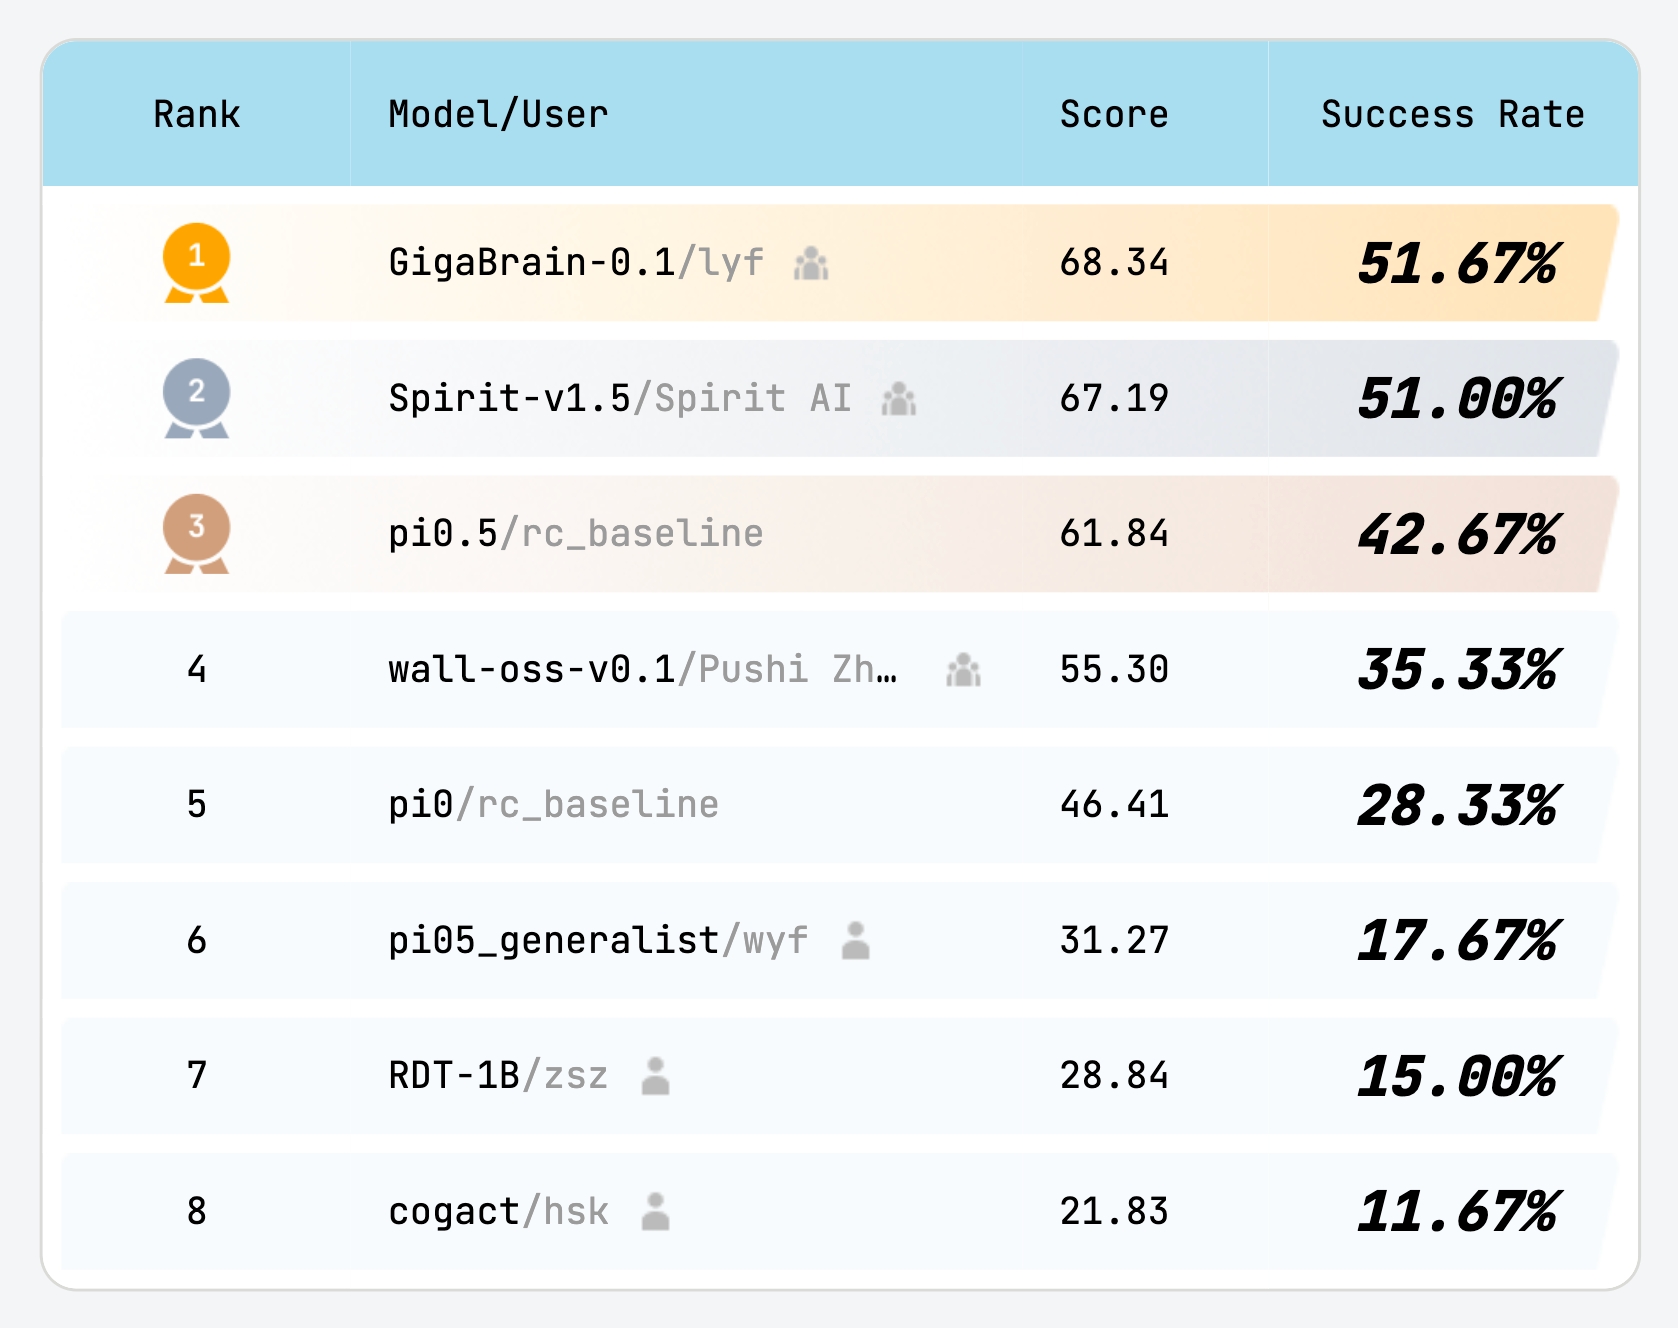This screenshot has width=1678, height=1328.
Task: Click the user icon beside cogact/hsk
Action: click(x=655, y=1213)
